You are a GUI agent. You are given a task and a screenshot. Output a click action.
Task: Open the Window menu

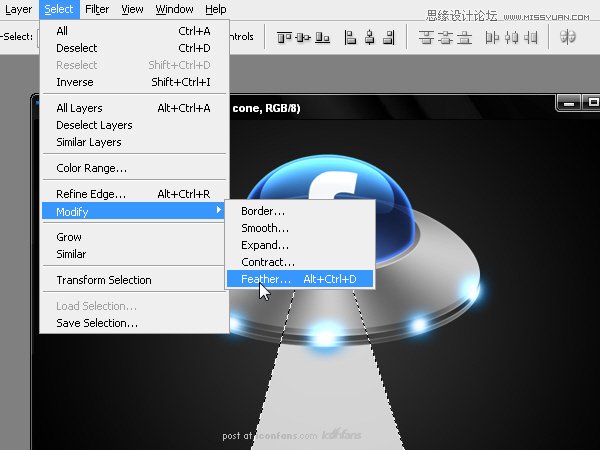[174, 9]
